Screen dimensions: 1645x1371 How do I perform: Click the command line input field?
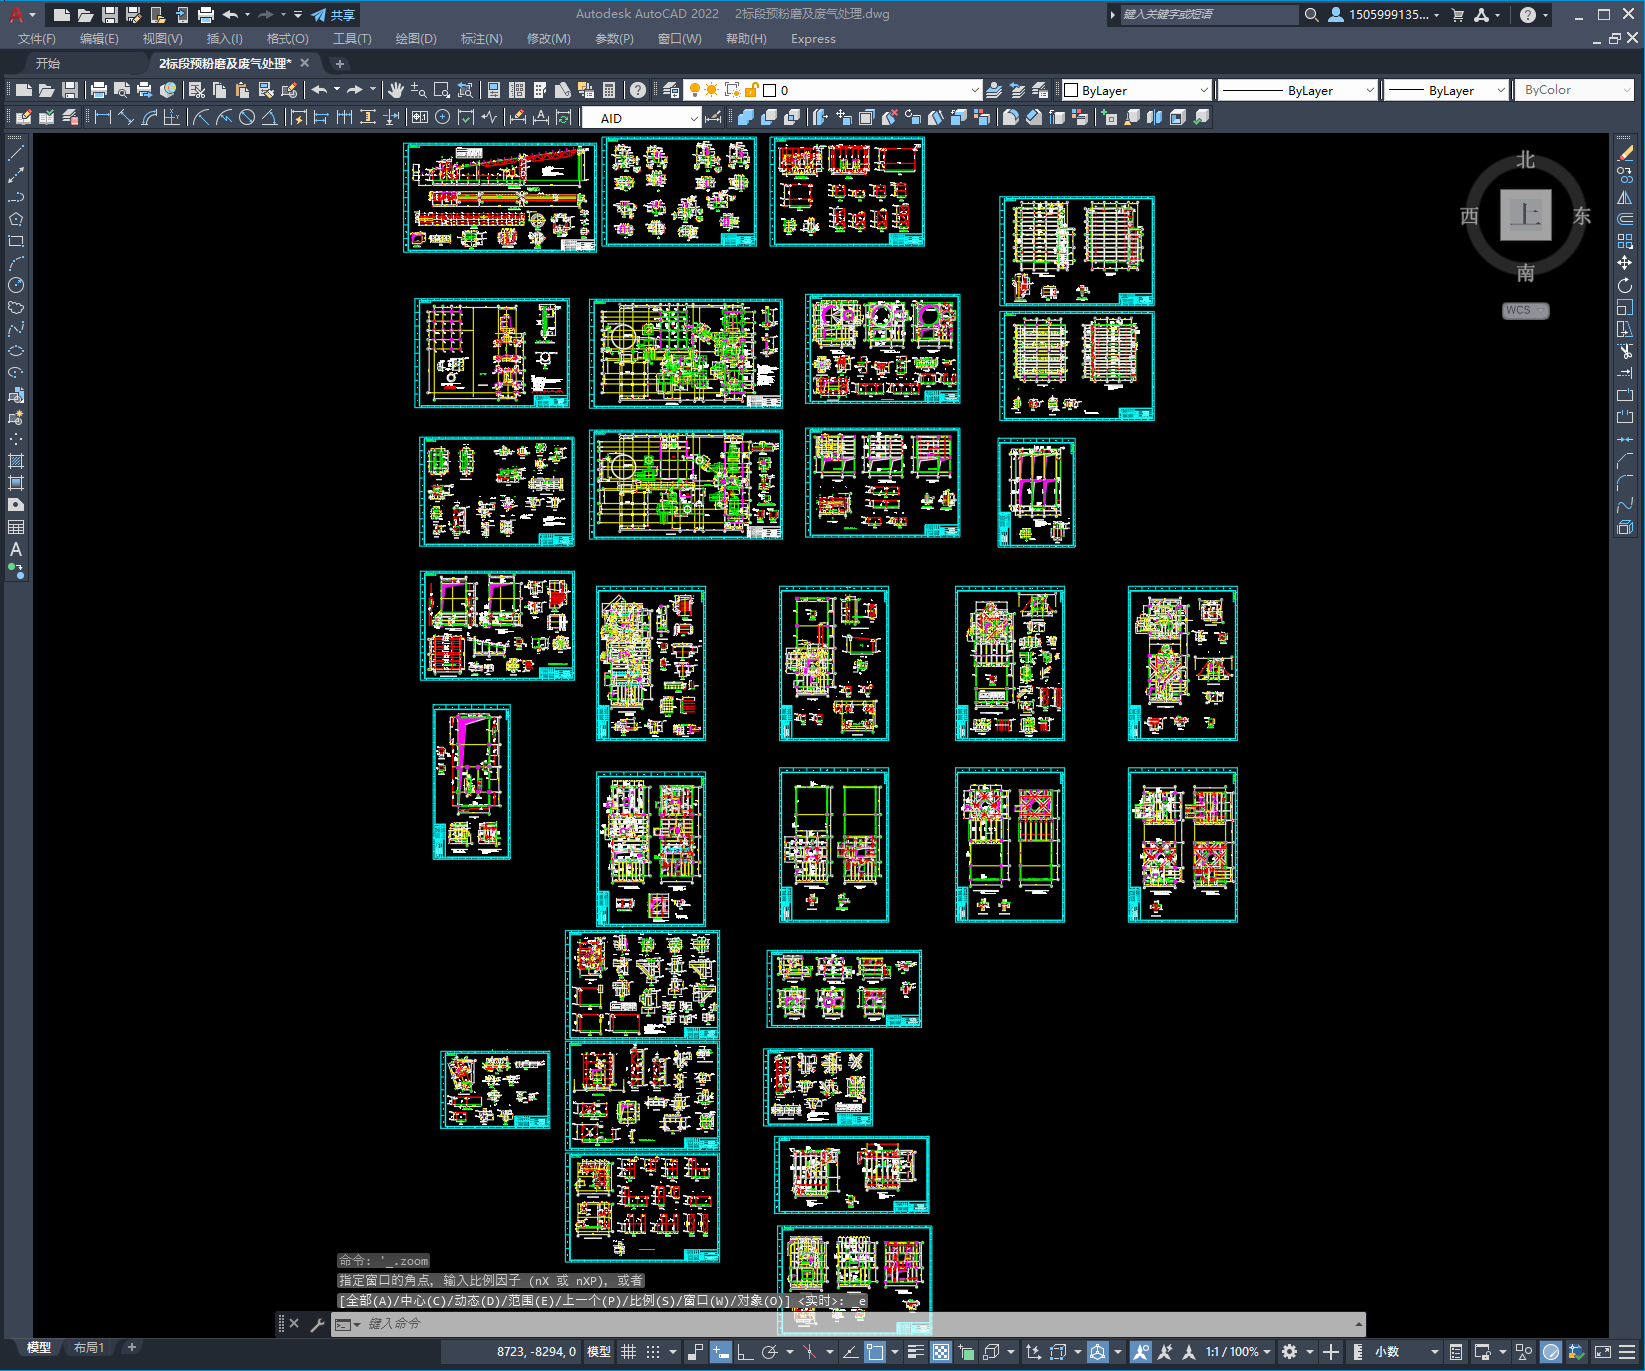[850, 1324]
